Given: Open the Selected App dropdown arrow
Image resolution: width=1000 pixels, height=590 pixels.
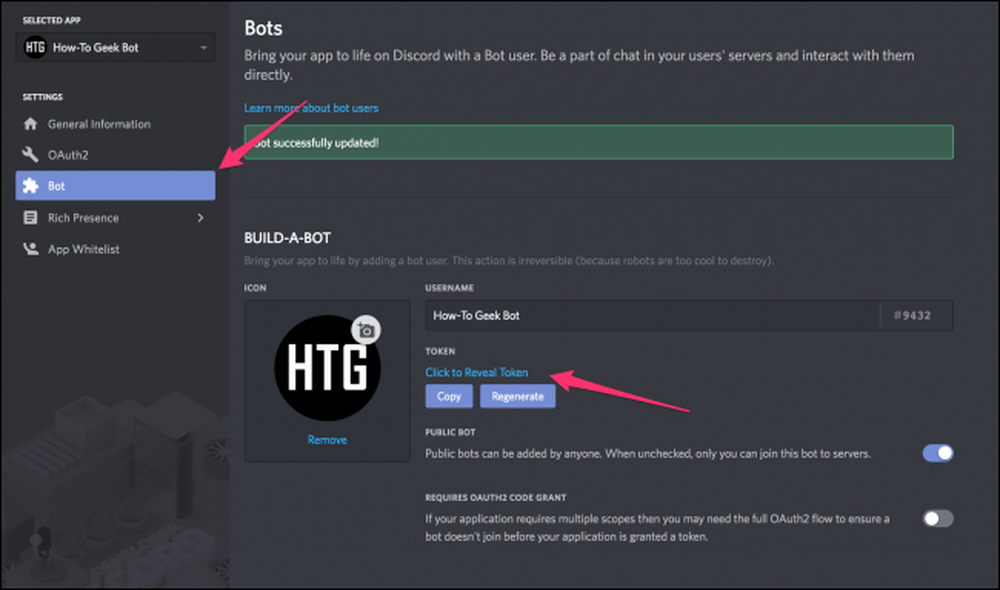Looking at the screenshot, I should click(203, 48).
